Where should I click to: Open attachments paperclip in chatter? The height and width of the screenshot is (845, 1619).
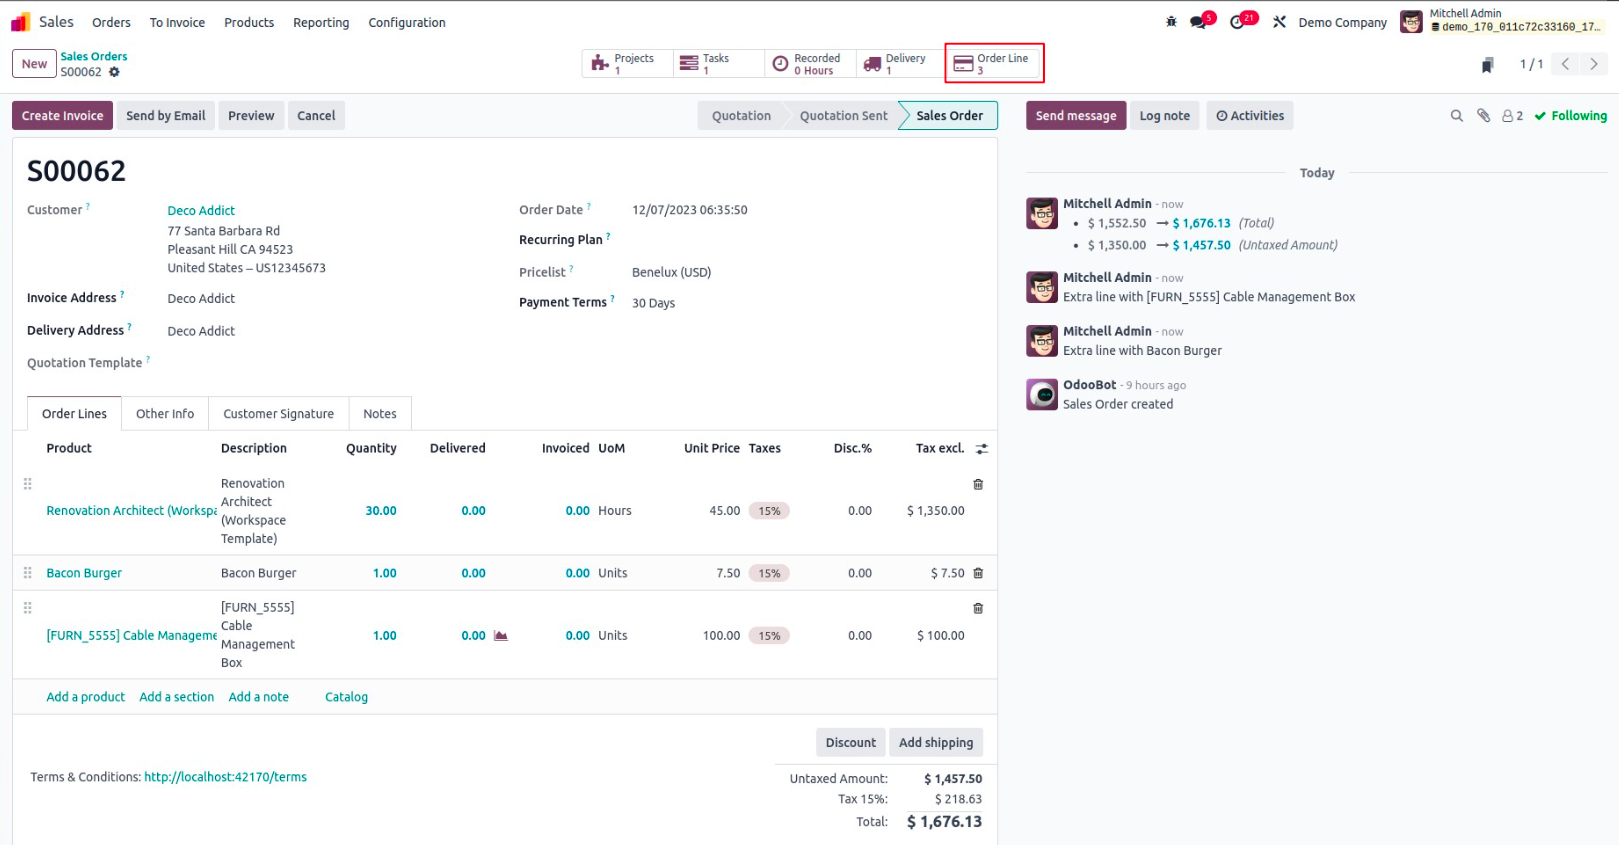1484,116
